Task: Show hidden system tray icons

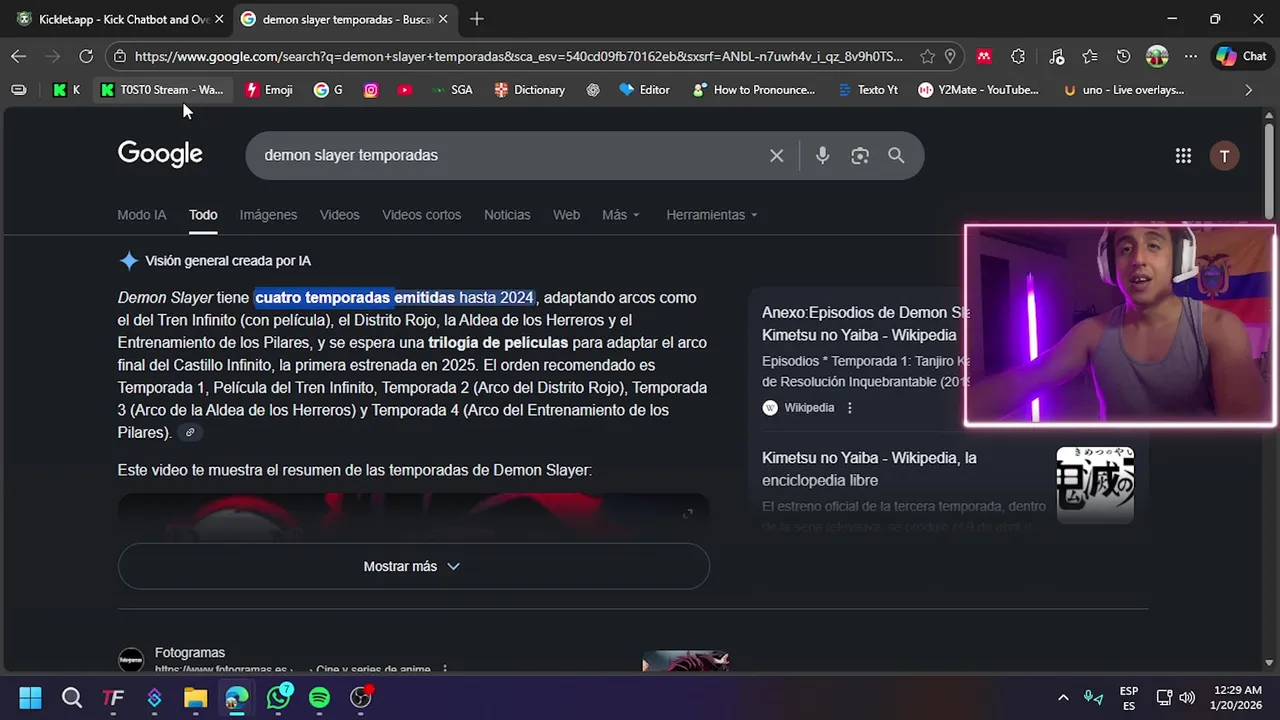Action: (1063, 697)
